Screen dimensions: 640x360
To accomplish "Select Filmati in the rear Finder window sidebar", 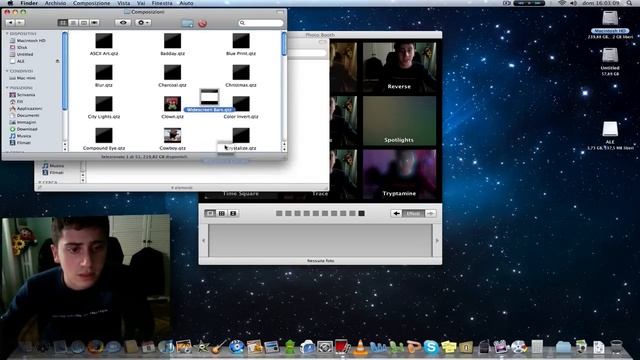I will coord(56,173).
